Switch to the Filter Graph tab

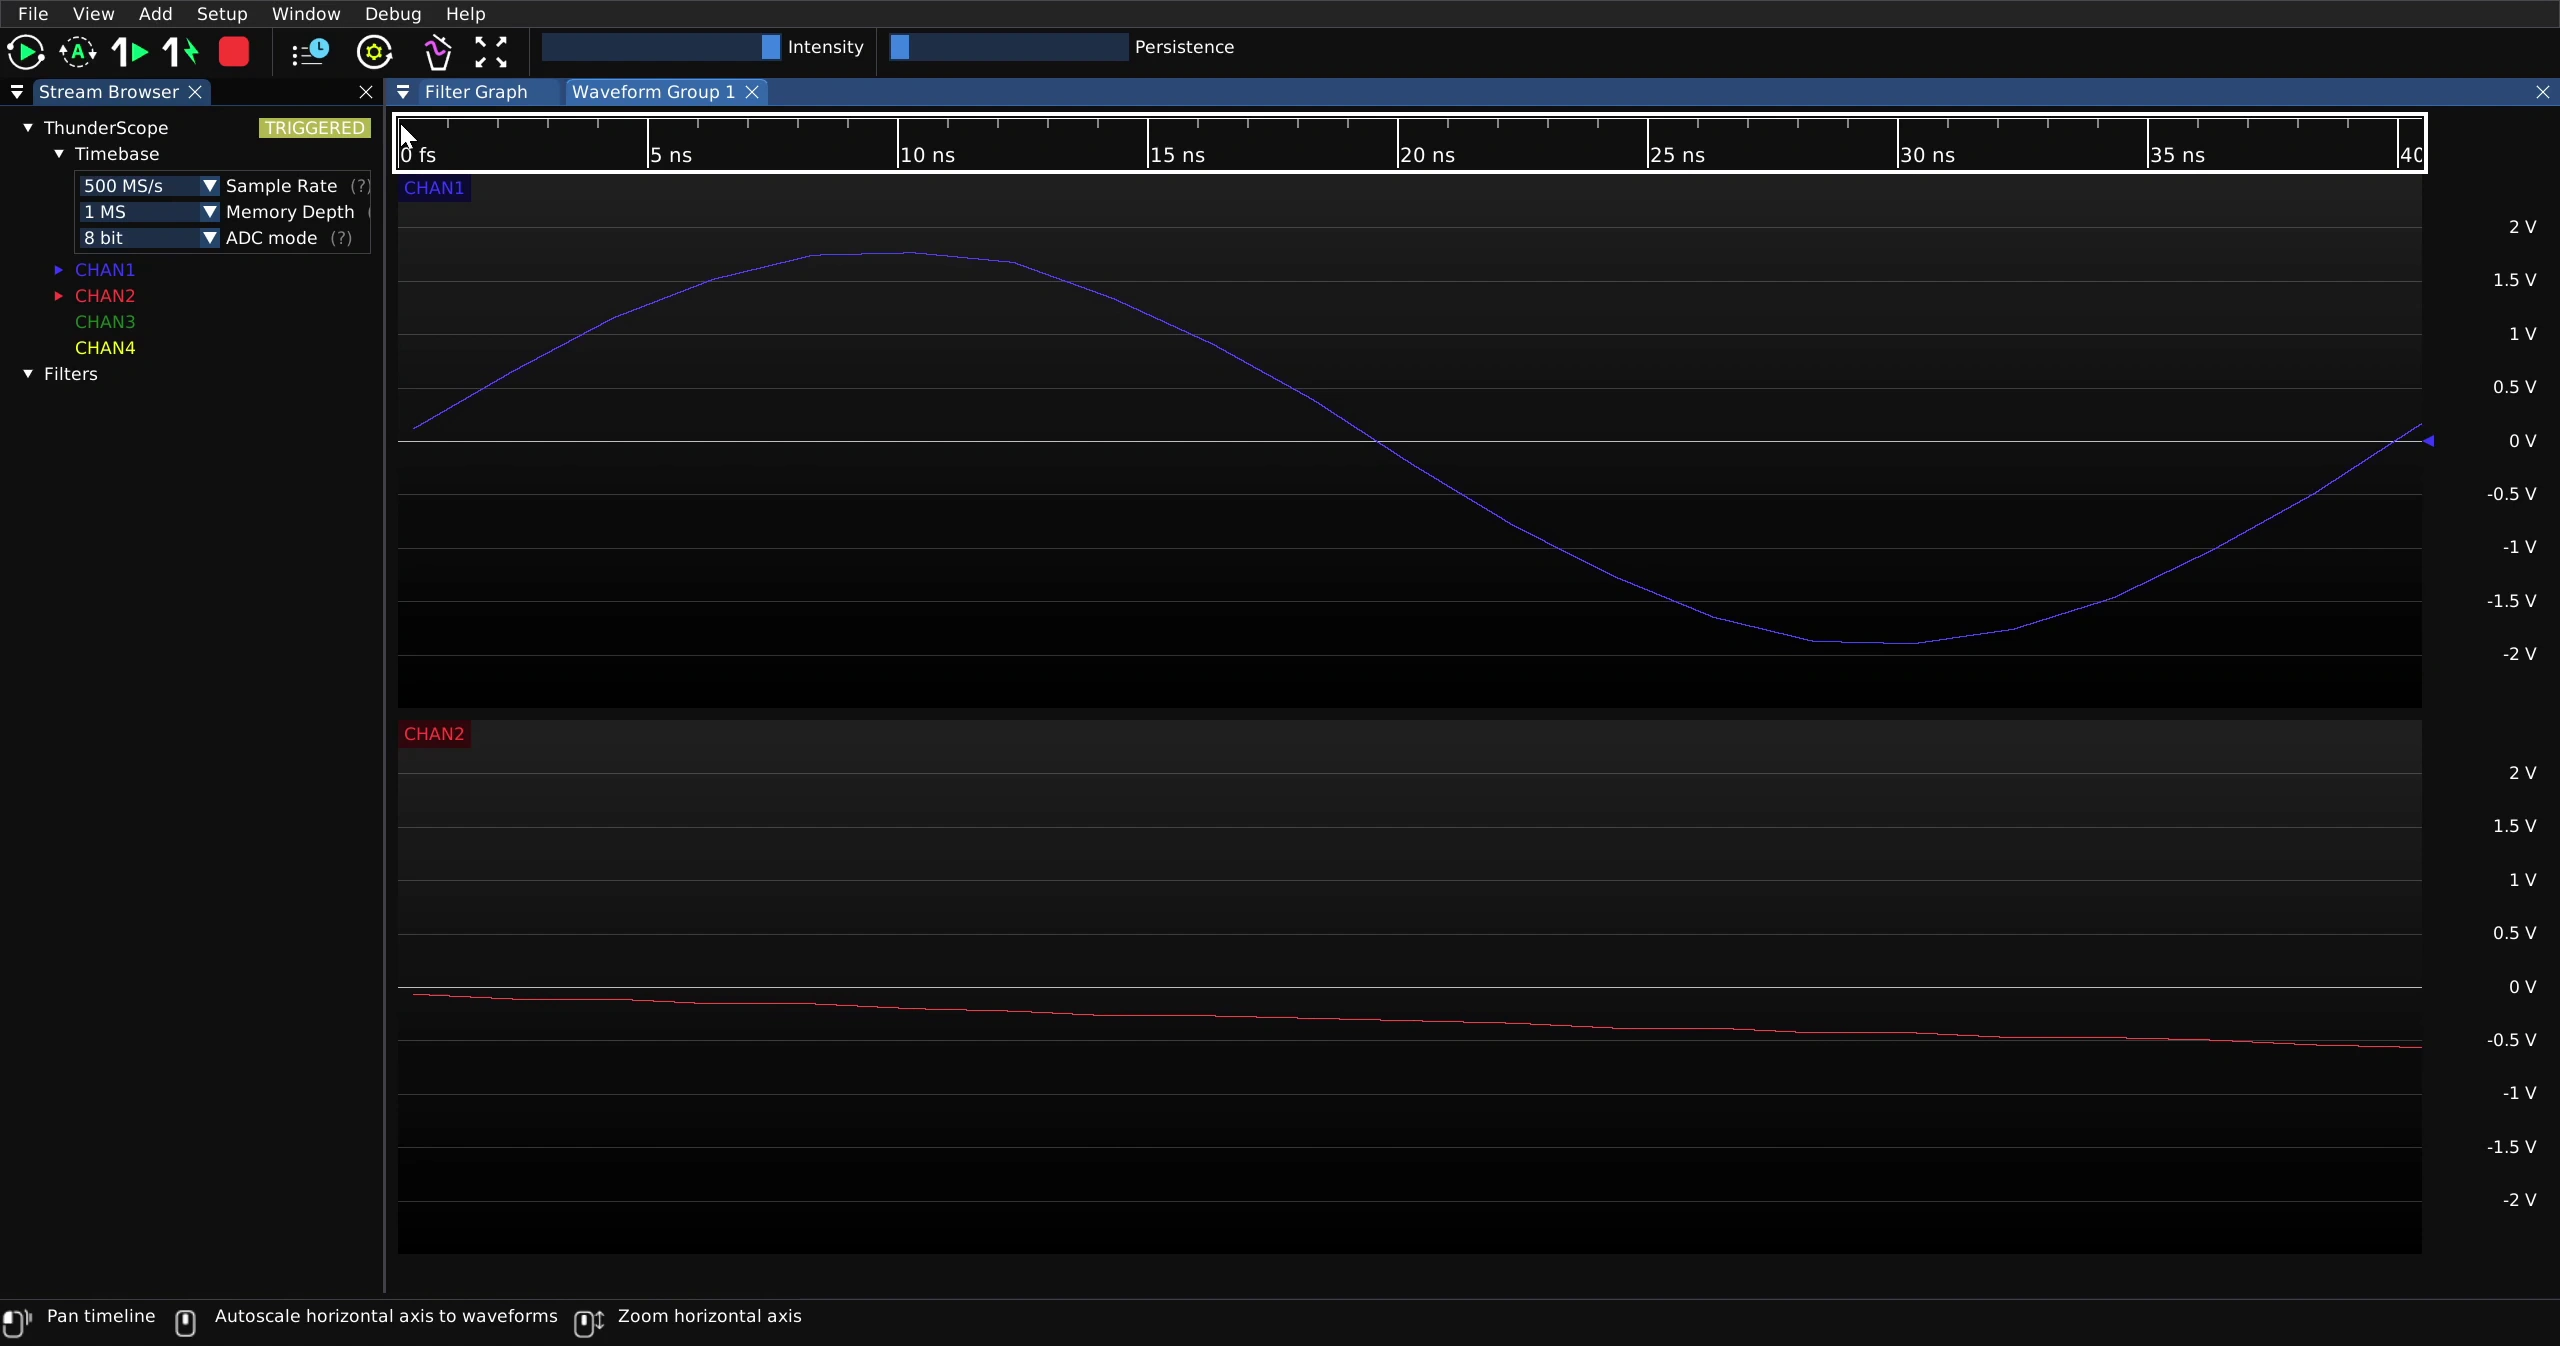tap(476, 92)
